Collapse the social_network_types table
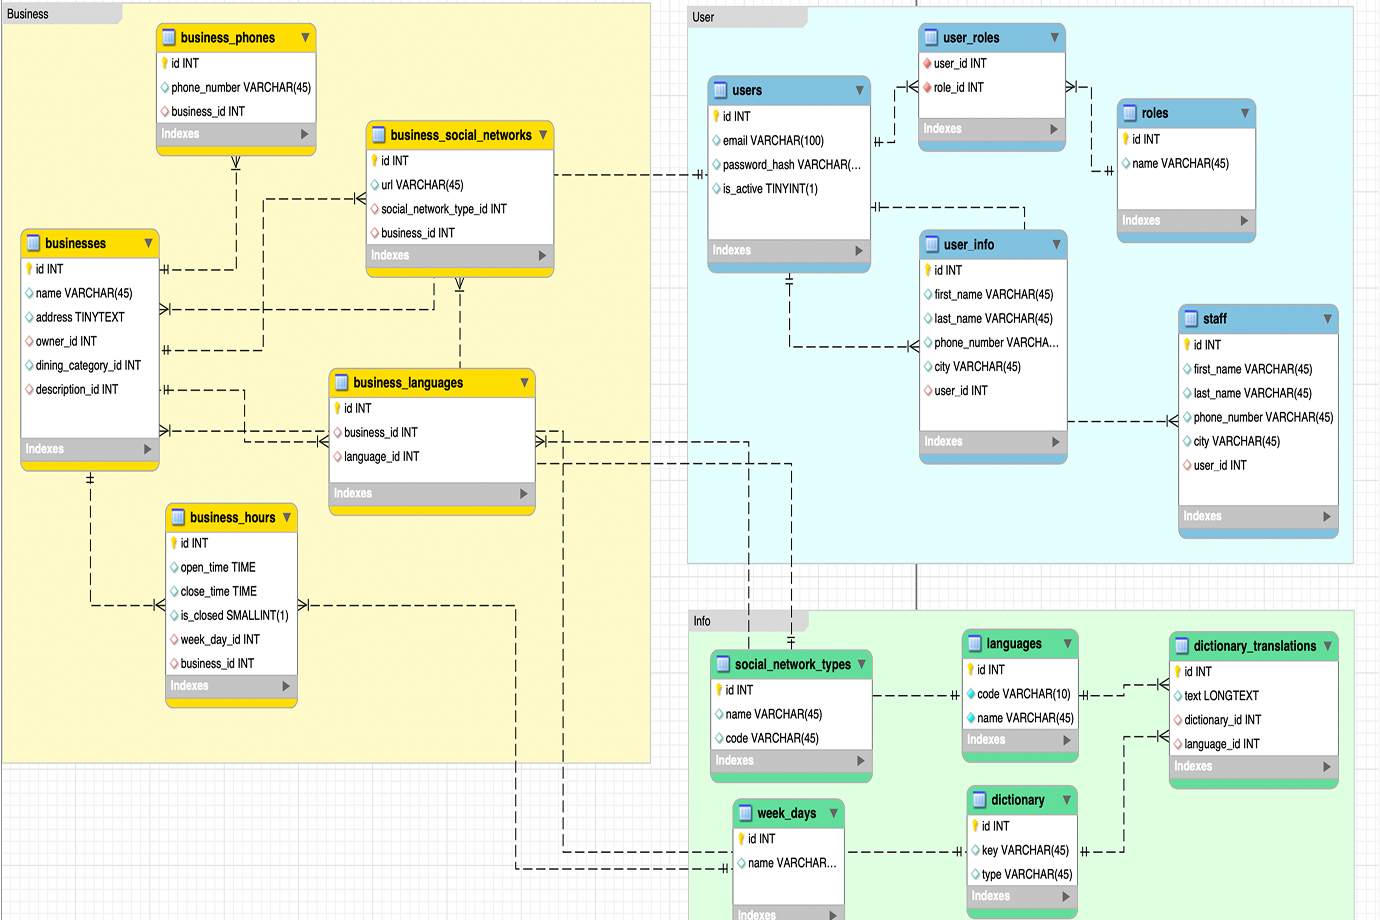This screenshot has width=1380, height=920. [x=861, y=664]
